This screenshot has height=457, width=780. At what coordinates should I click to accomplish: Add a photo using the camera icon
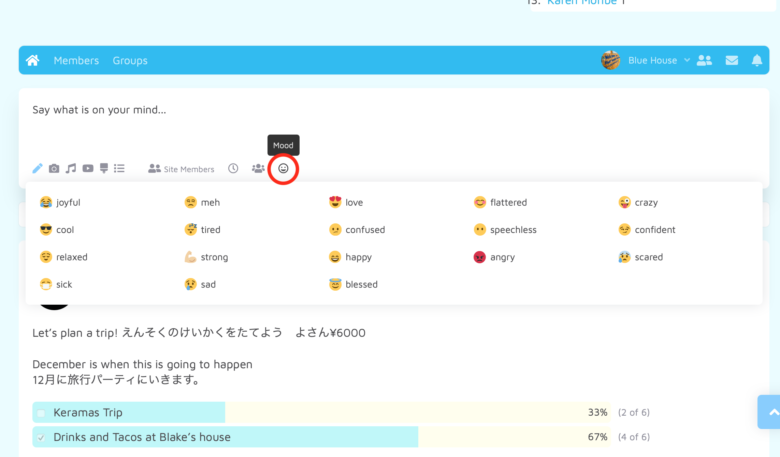tap(54, 169)
